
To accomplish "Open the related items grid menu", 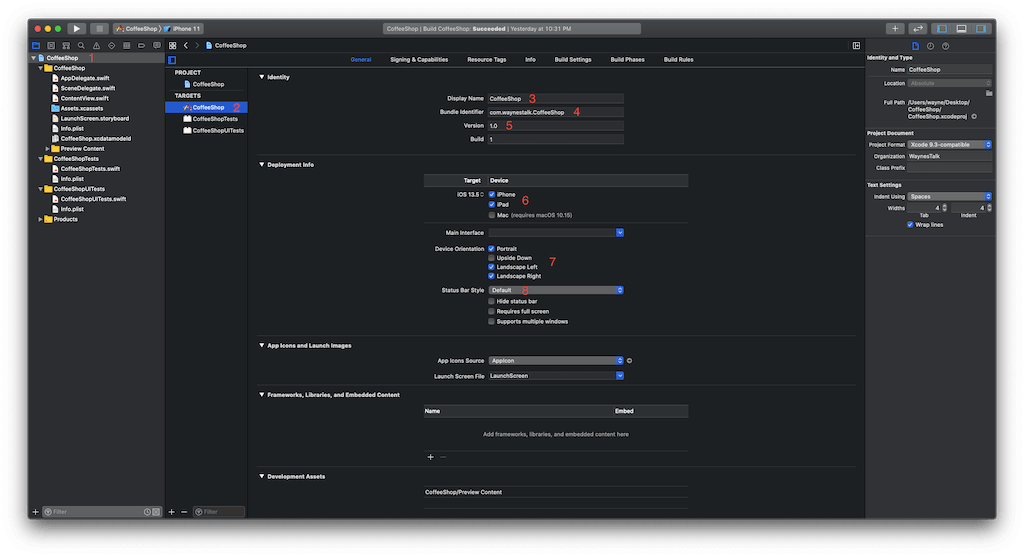I will [172, 46].
